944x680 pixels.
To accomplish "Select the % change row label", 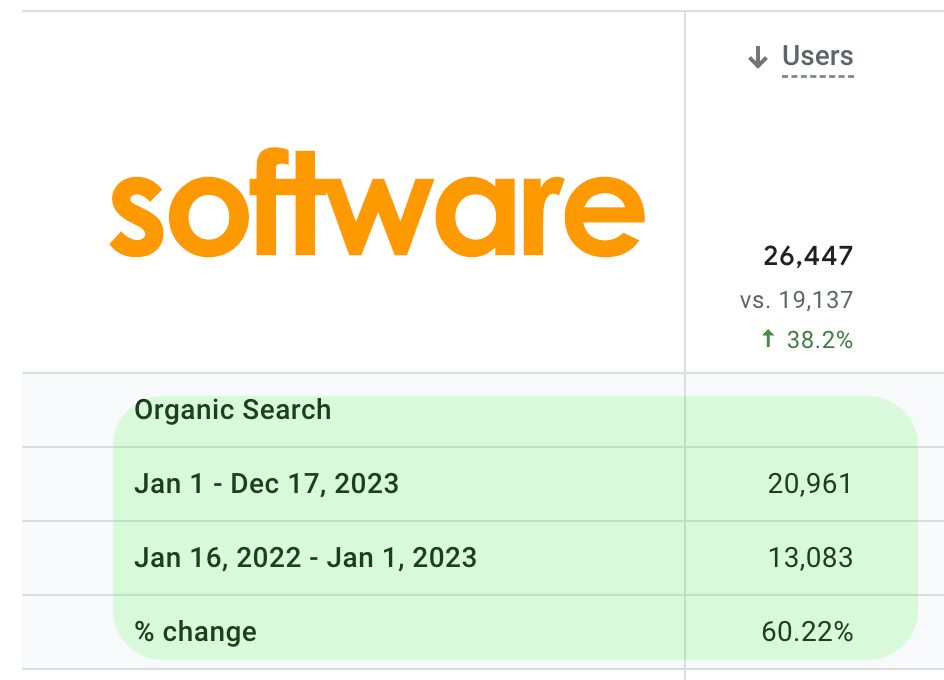I will pyautogui.click(x=196, y=632).
